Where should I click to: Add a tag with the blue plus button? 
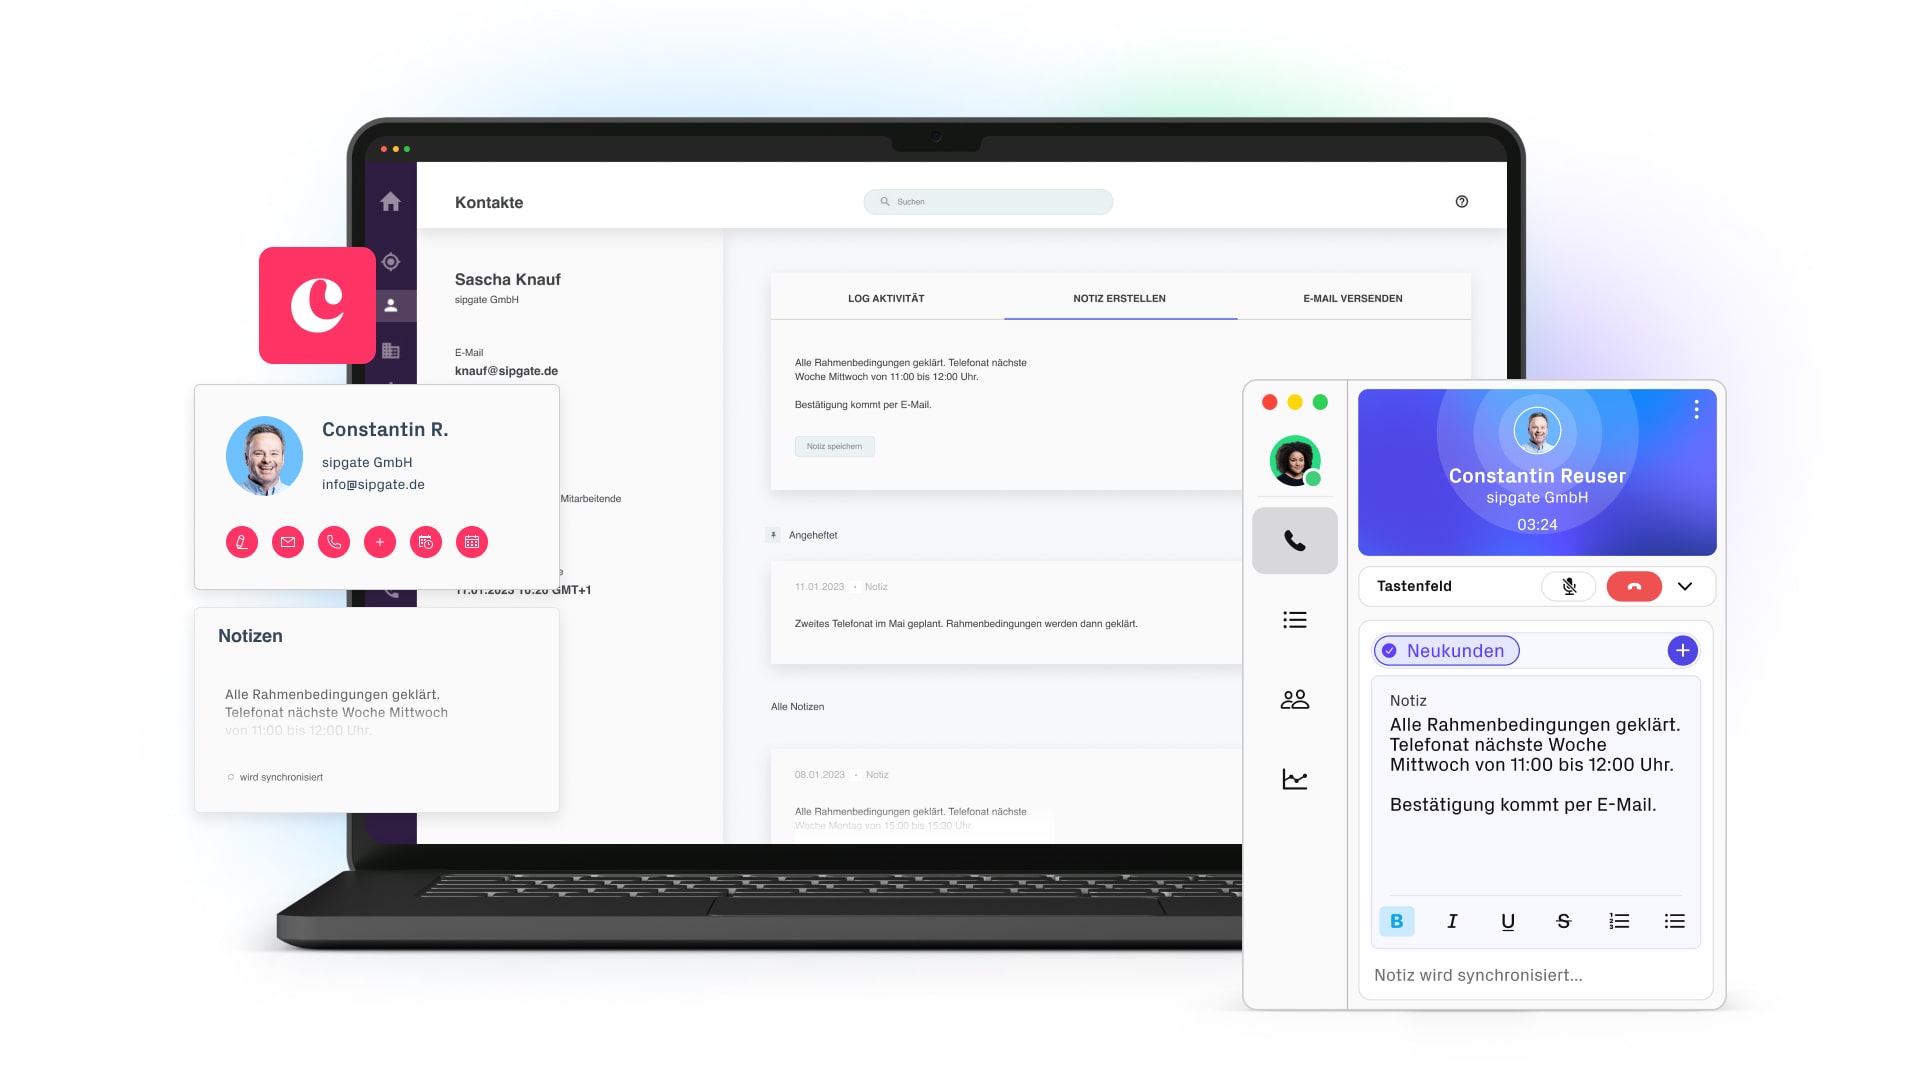click(1683, 651)
